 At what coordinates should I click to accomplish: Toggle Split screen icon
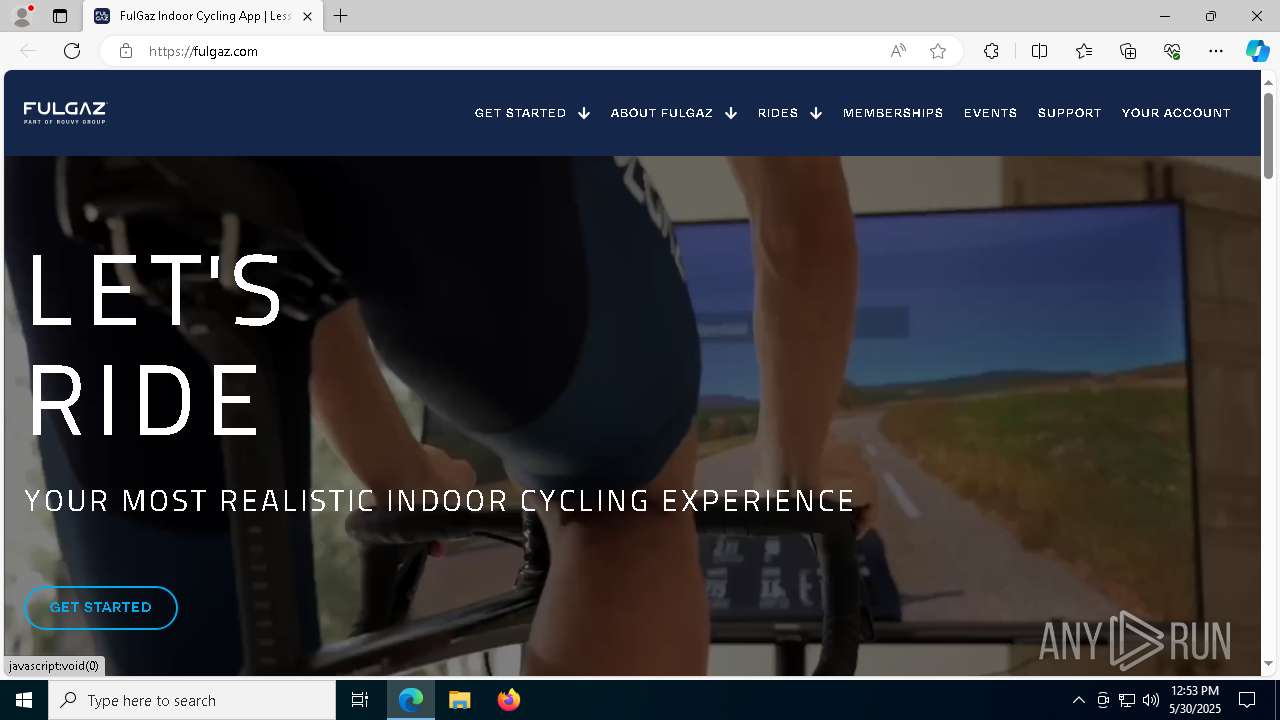(x=1039, y=51)
